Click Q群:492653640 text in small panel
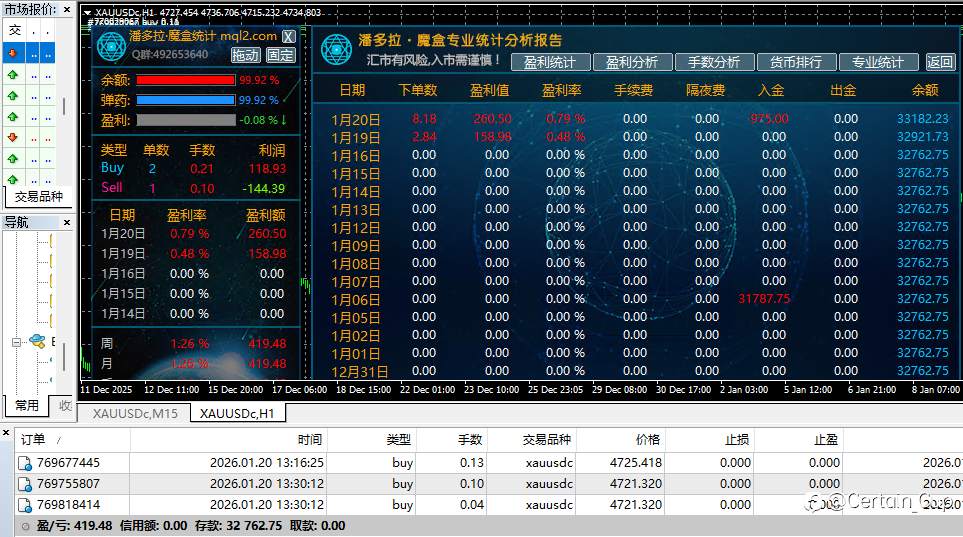This screenshot has height=537, width=963. point(170,55)
